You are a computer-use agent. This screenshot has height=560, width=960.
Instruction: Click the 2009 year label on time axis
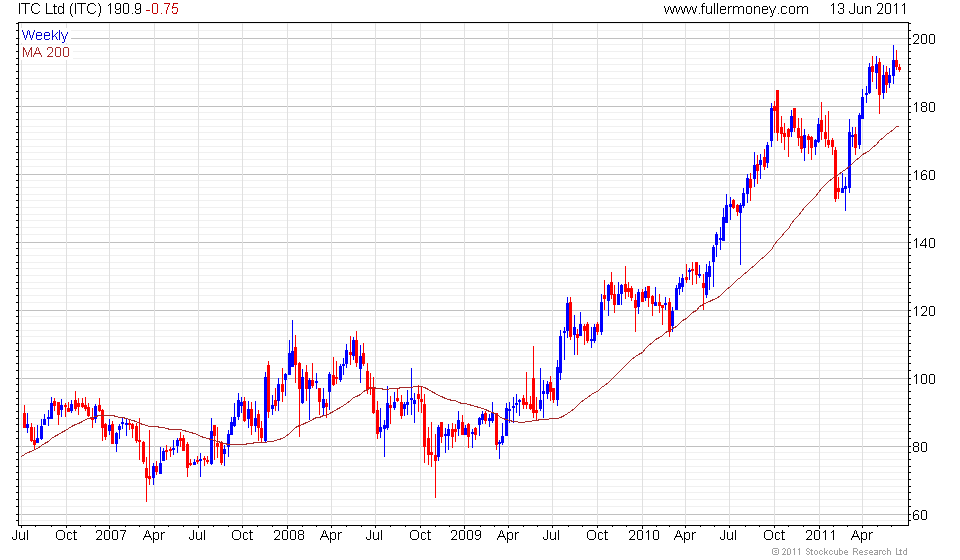click(x=466, y=535)
